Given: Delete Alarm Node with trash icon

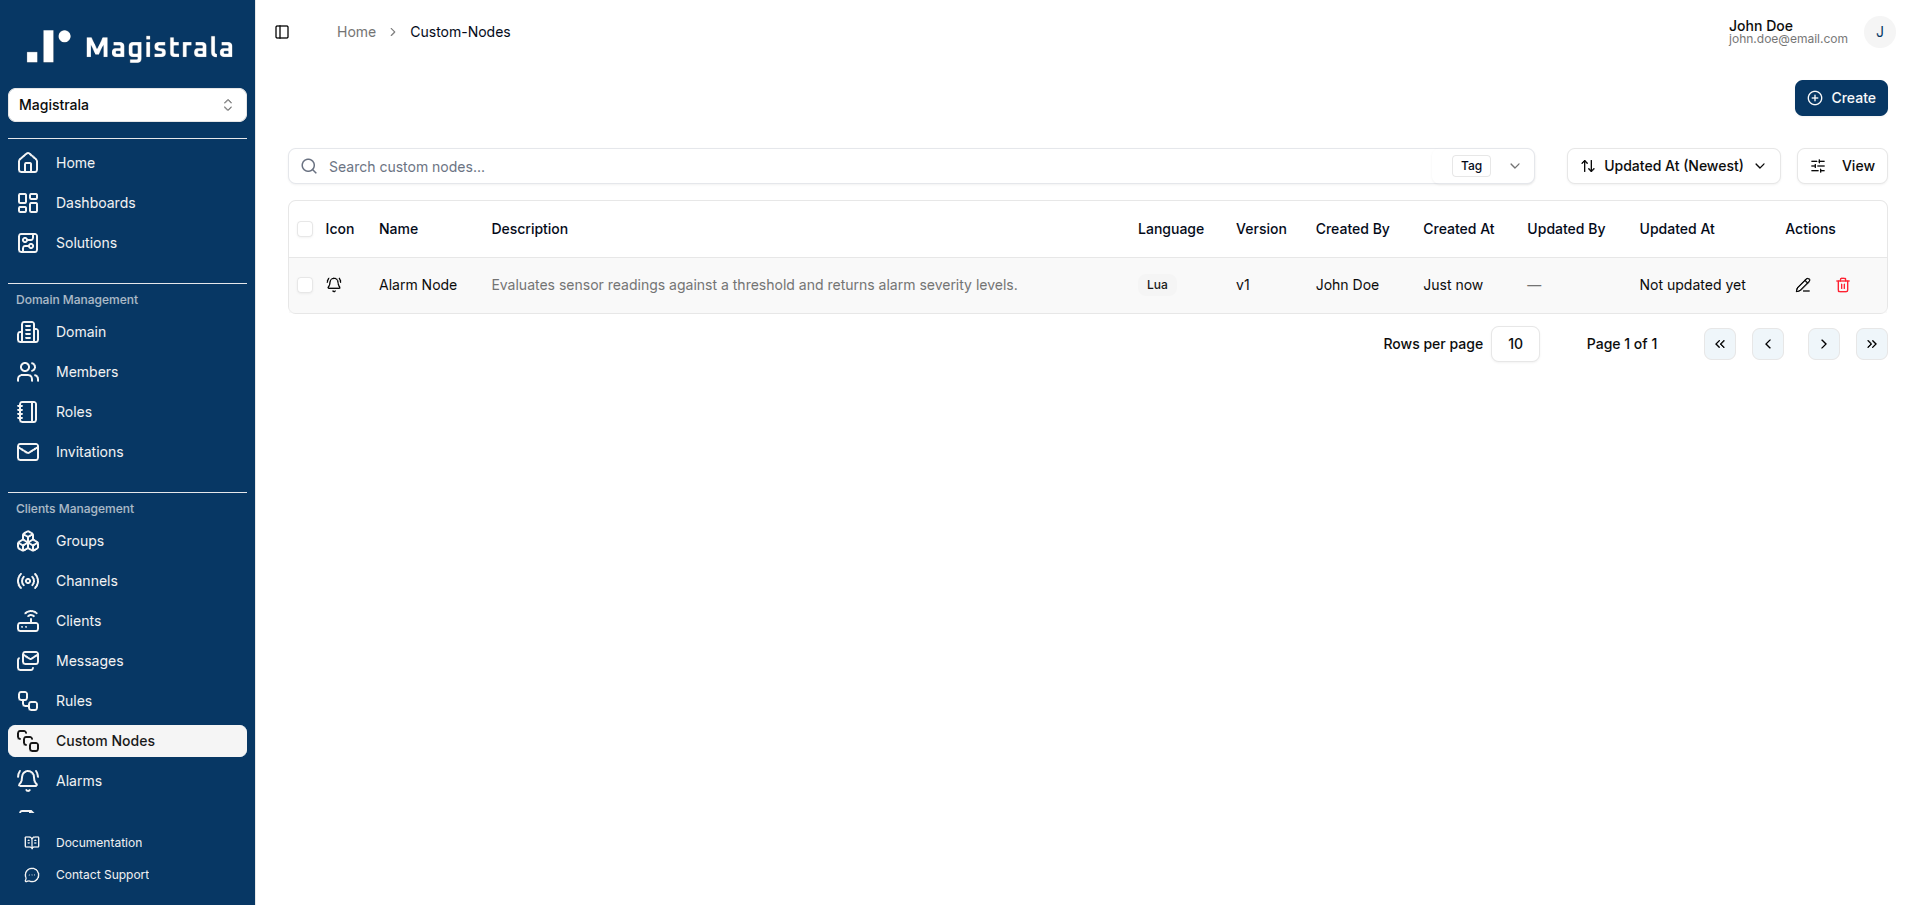Looking at the screenshot, I should (x=1843, y=285).
